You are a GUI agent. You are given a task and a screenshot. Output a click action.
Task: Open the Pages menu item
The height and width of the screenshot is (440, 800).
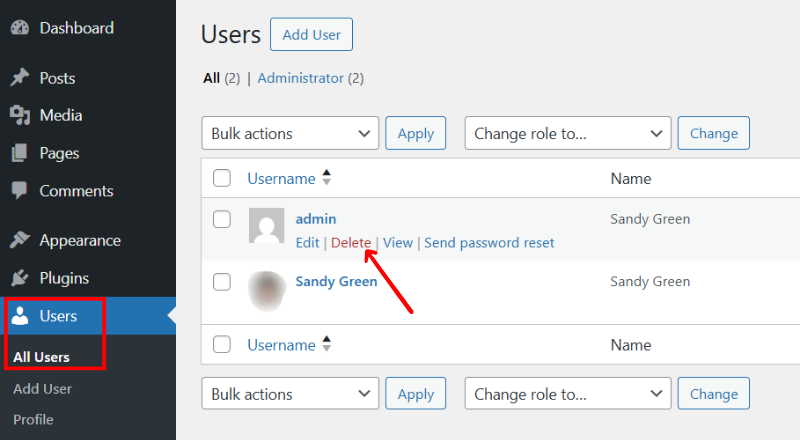coord(59,153)
